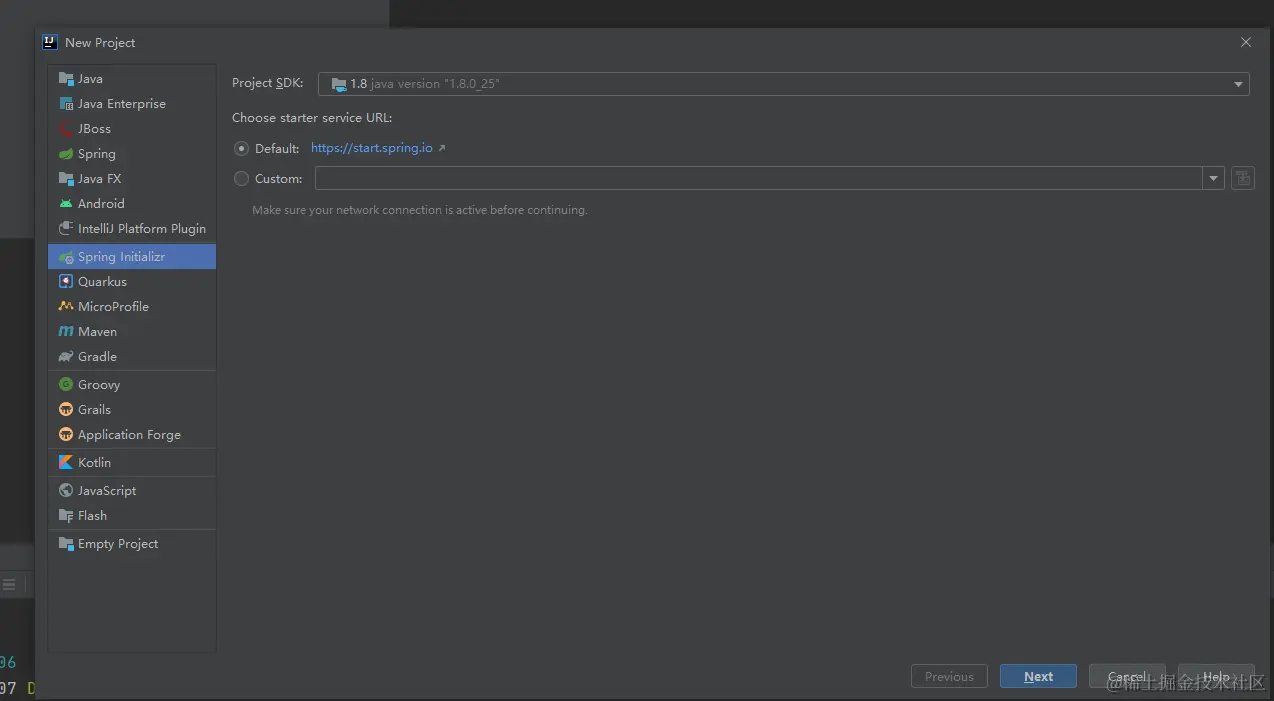Click the Groovy green icon

[x=66, y=385]
